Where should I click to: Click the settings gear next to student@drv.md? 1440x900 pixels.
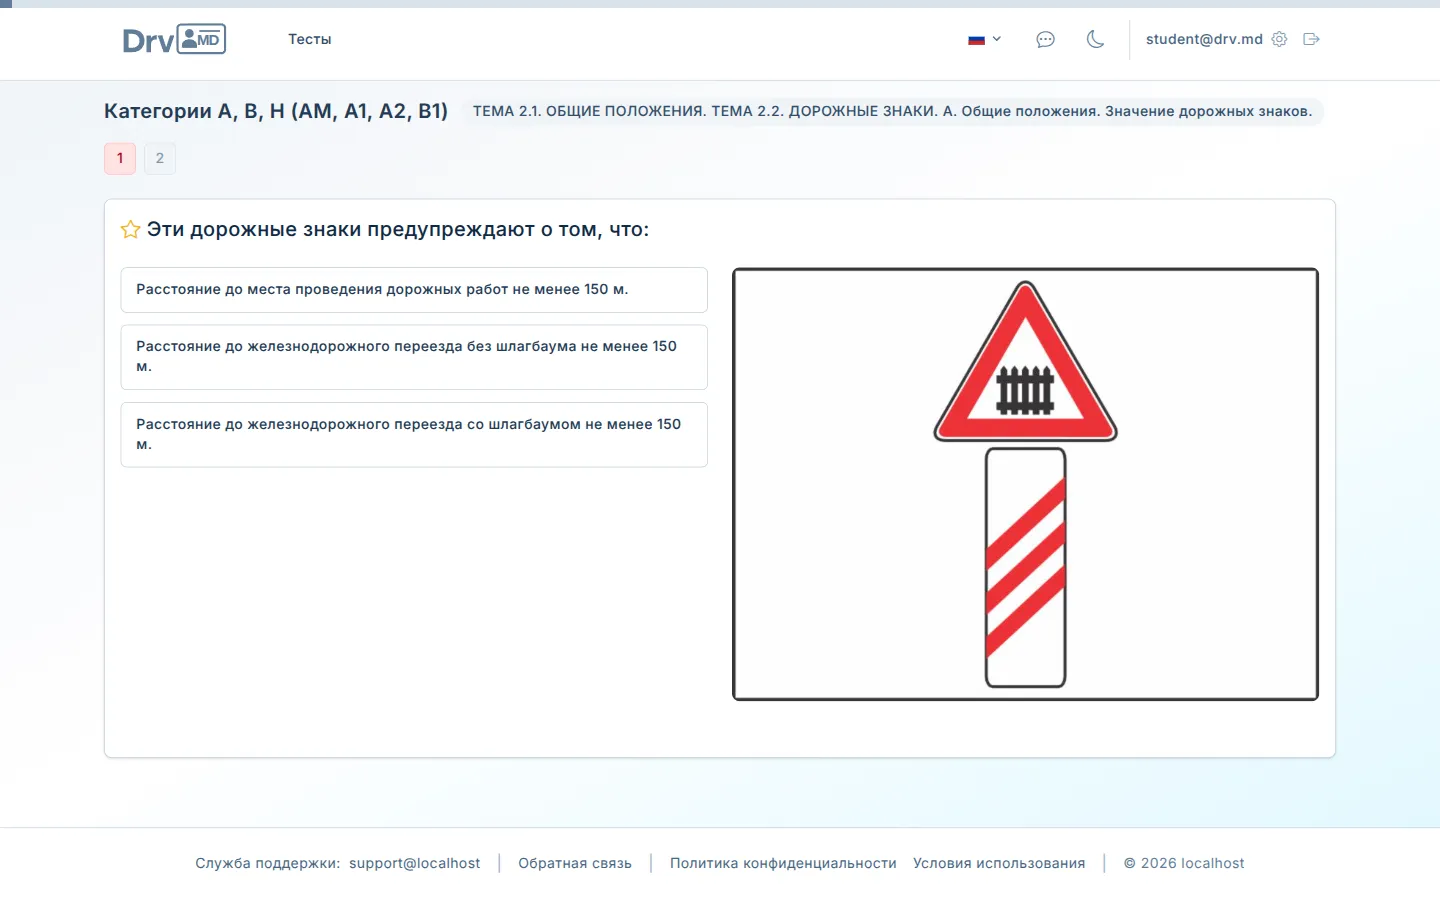(1279, 39)
